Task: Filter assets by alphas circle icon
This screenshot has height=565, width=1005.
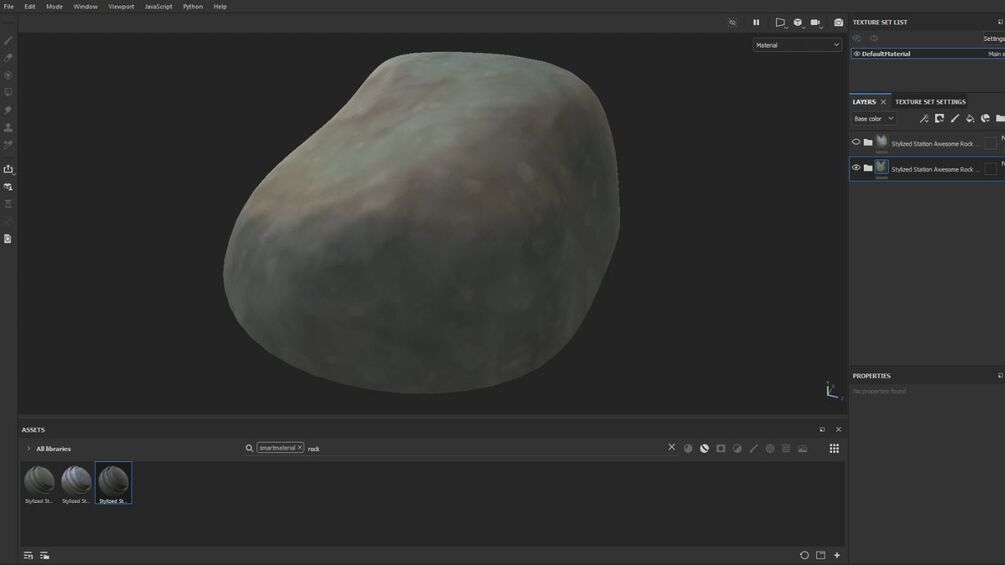Action: [770, 448]
